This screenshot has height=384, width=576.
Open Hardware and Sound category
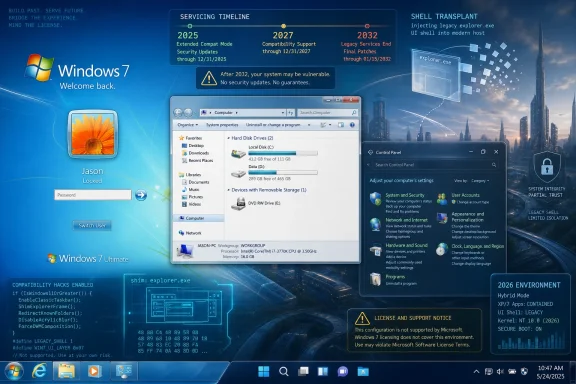coord(406,245)
